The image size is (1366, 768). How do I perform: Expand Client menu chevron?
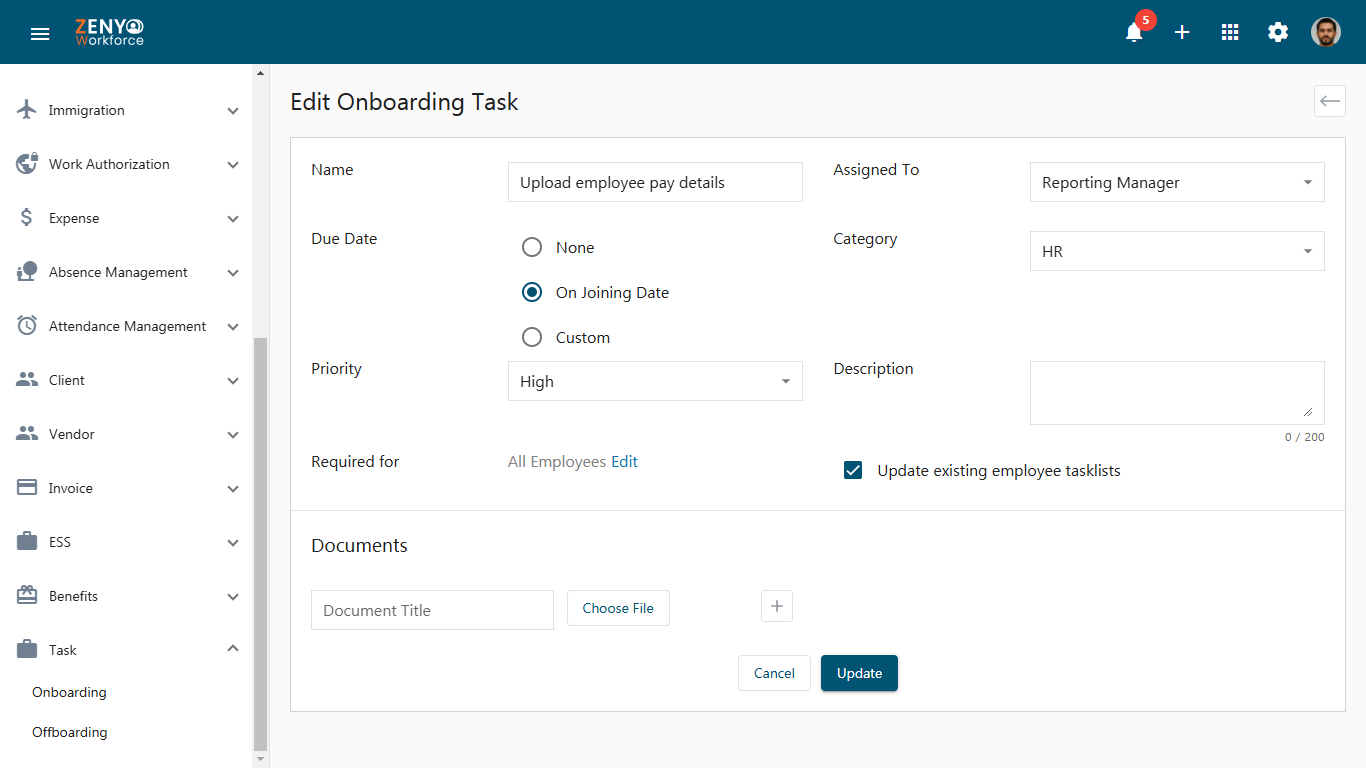pyautogui.click(x=233, y=381)
